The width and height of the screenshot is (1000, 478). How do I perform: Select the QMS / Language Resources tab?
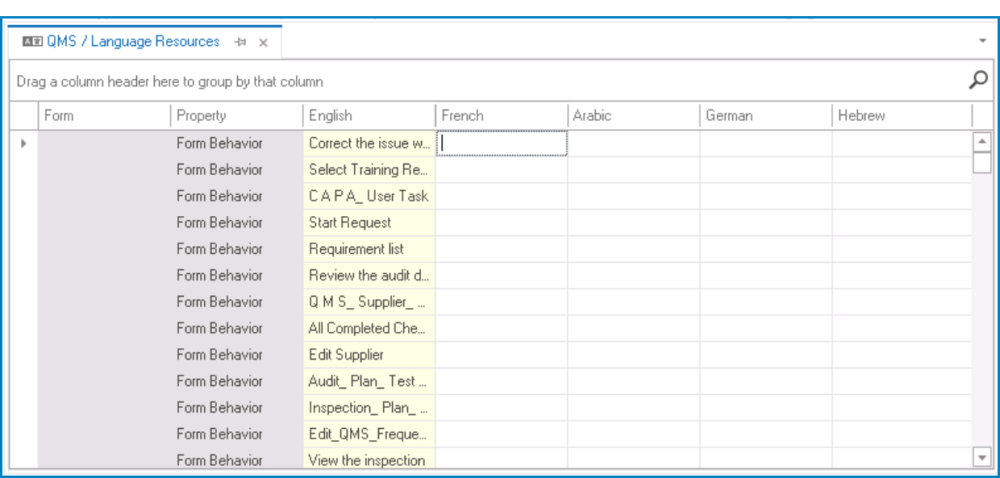tap(133, 42)
